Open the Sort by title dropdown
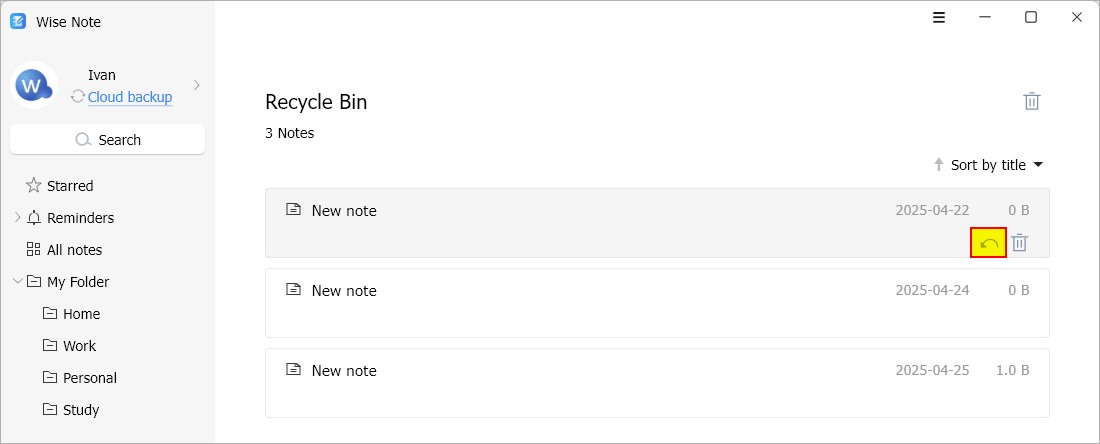This screenshot has height=444, width=1100. 997,165
